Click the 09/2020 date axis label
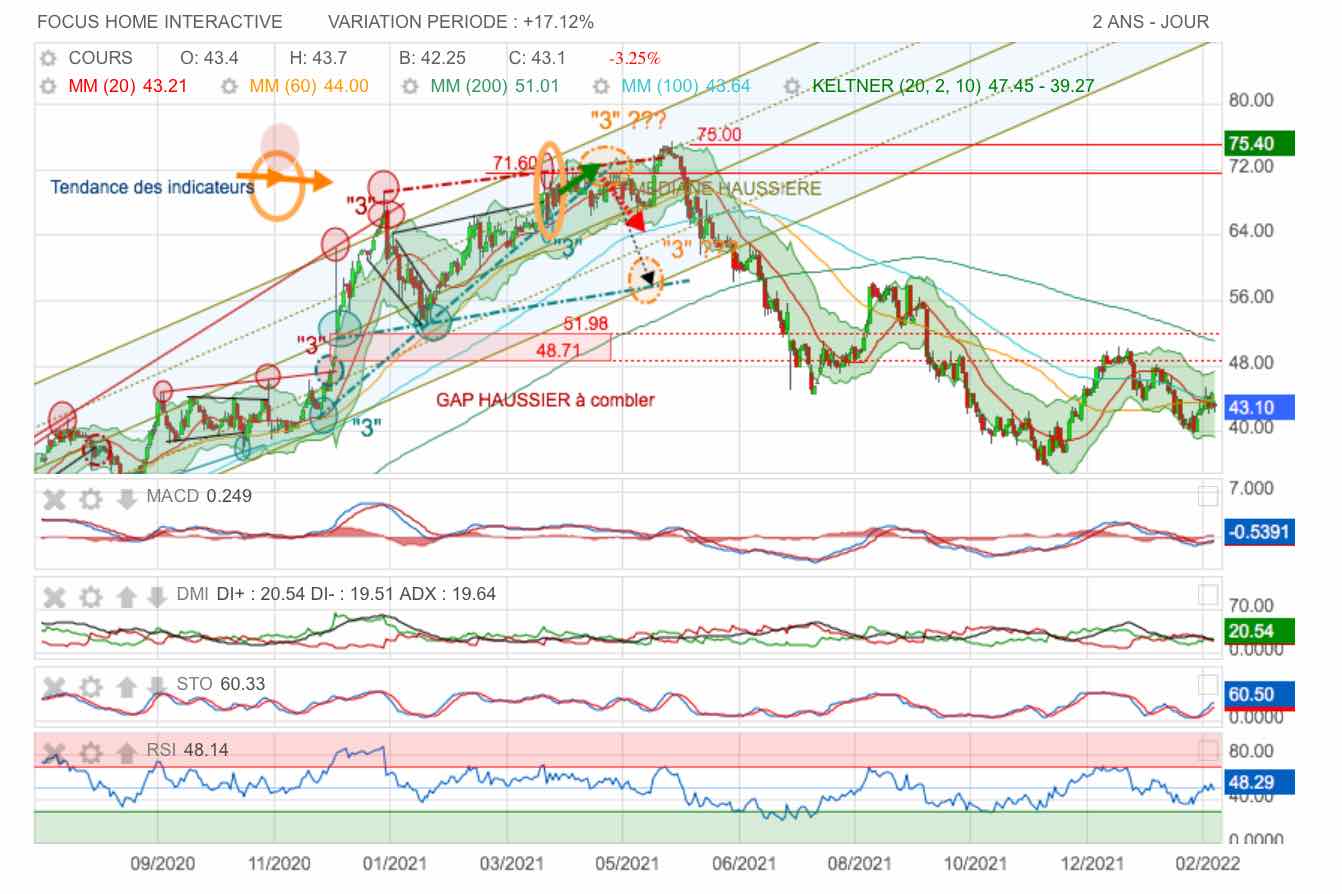 tap(162, 862)
